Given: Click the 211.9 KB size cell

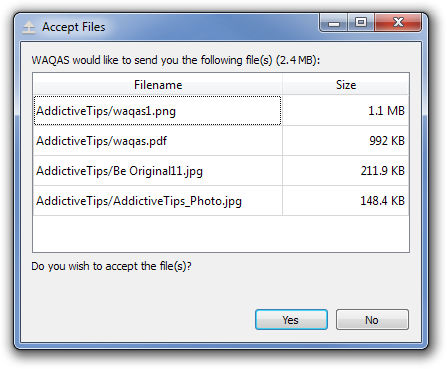Looking at the screenshot, I should pyautogui.click(x=346, y=171).
